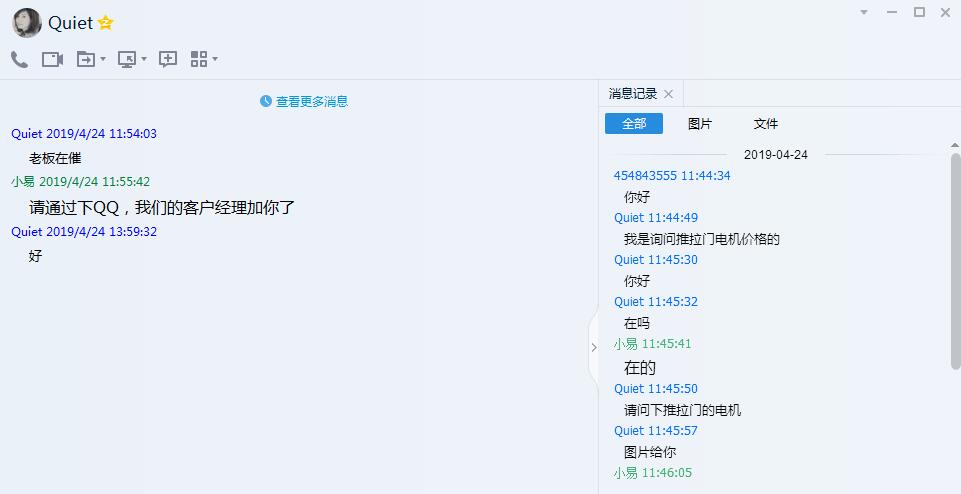Click Quiet's profile avatar
This screenshot has height=494, width=961.
27,23
